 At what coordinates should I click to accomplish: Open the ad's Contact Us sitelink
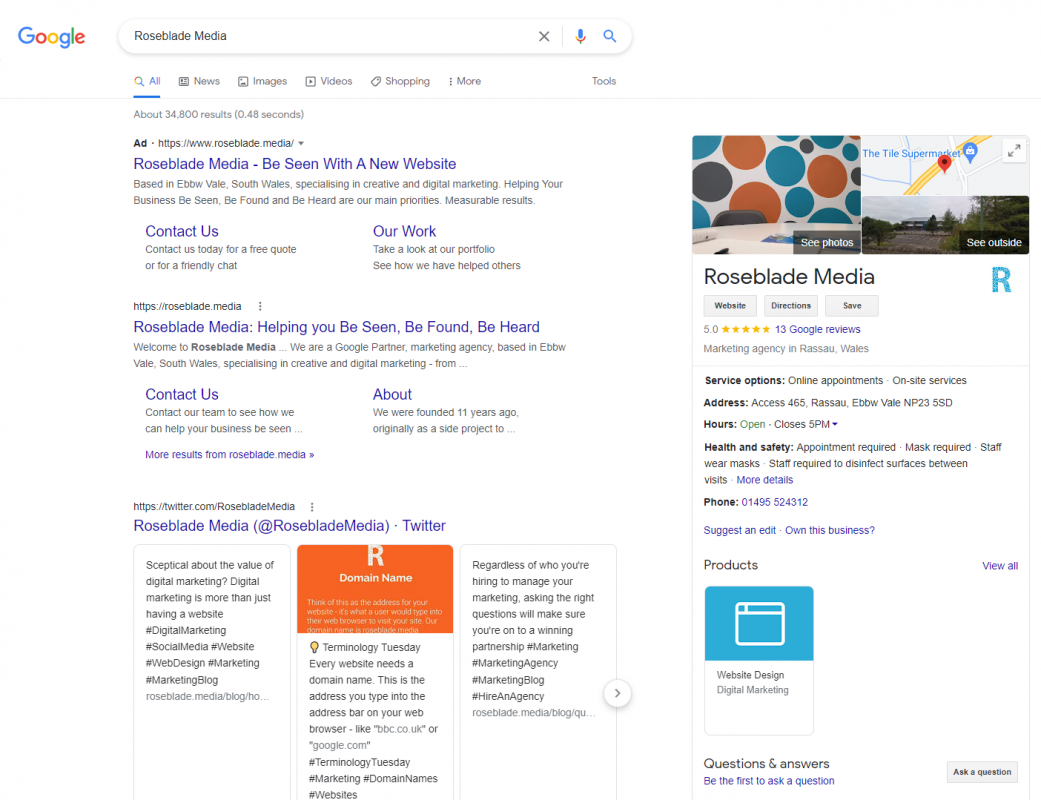(x=182, y=231)
